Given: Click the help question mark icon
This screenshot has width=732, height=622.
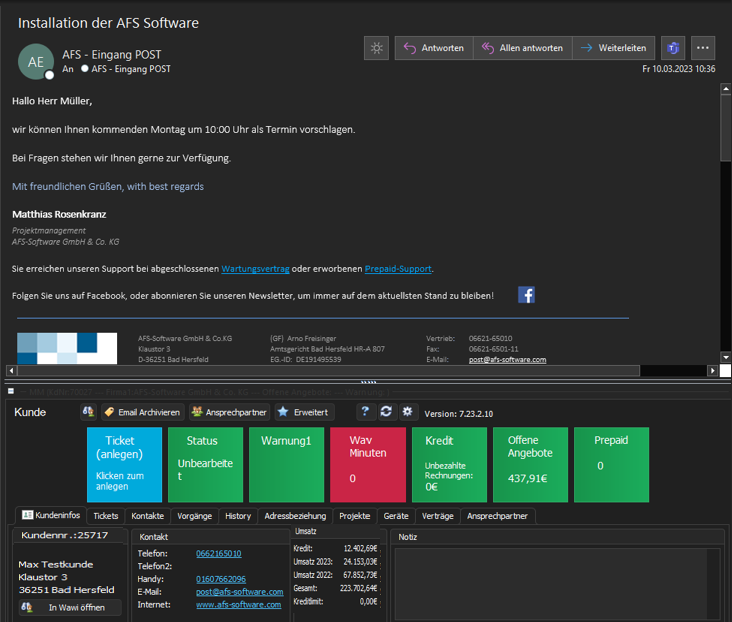Looking at the screenshot, I should [365, 411].
